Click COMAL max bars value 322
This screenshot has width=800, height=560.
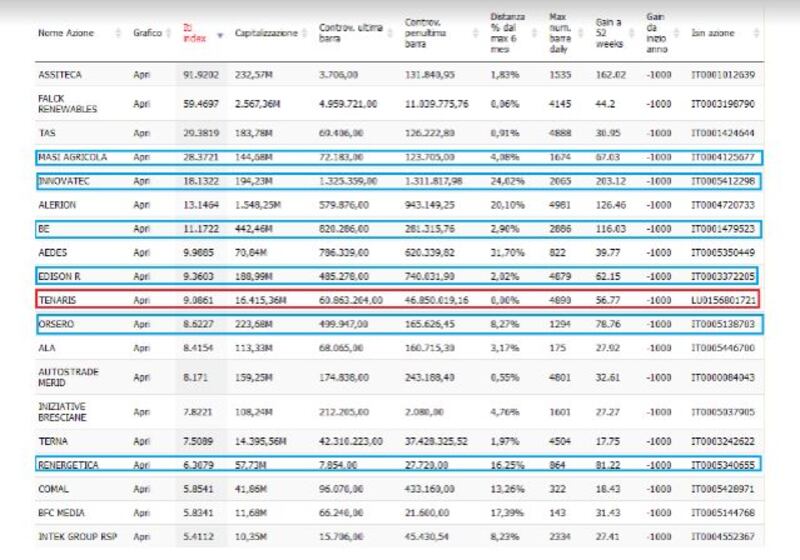557,489
